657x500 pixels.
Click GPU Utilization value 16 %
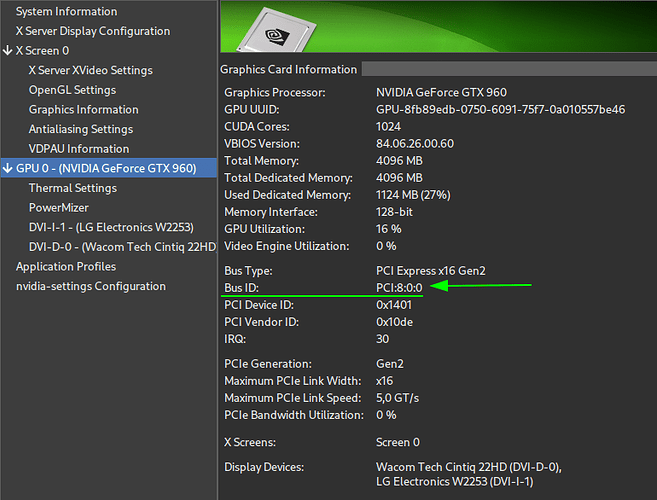pos(388,229)
